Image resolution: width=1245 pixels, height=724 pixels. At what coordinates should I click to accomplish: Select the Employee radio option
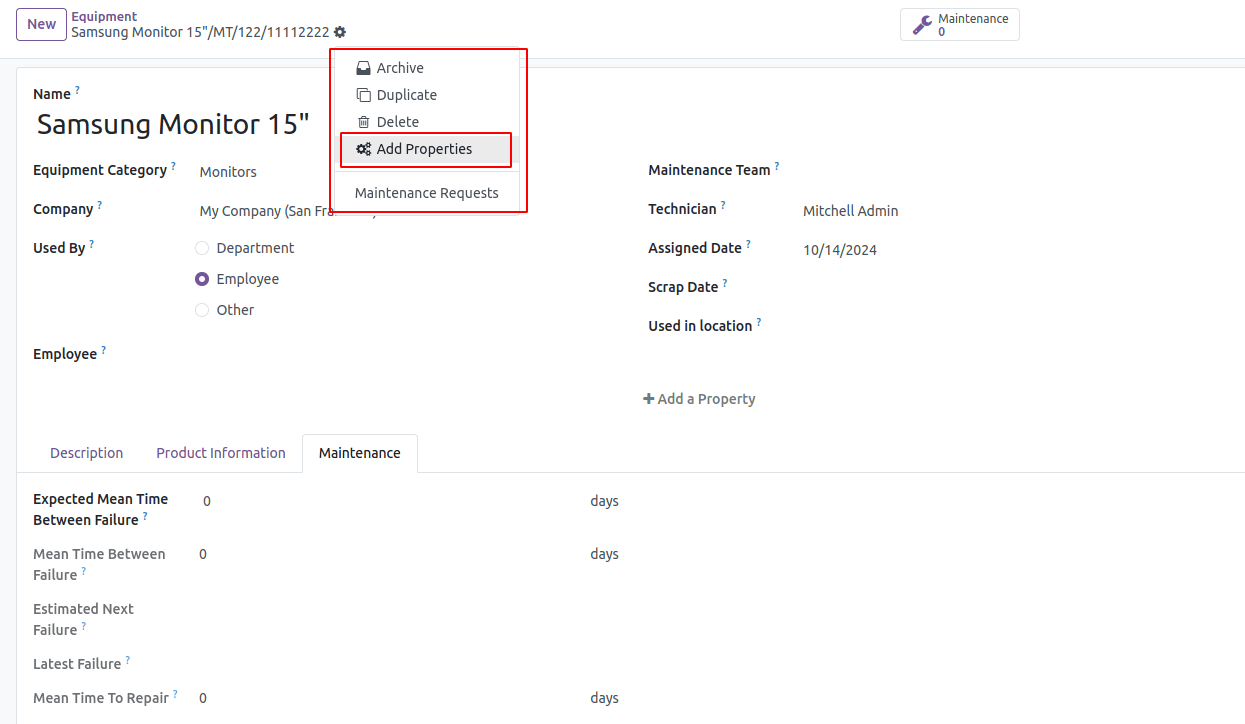point(202,279)
